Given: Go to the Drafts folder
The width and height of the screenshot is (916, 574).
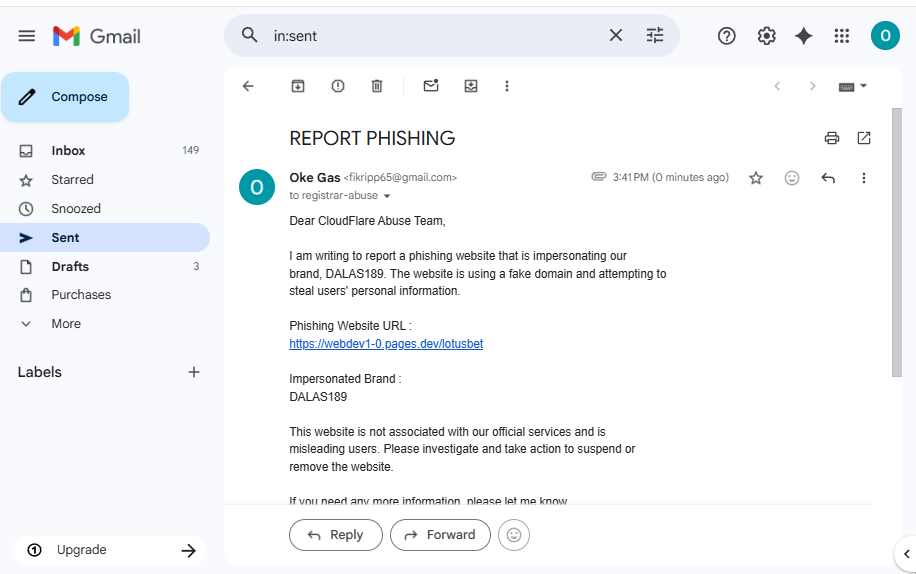Looking at the screenshot, I should click(x=70, y=267).
